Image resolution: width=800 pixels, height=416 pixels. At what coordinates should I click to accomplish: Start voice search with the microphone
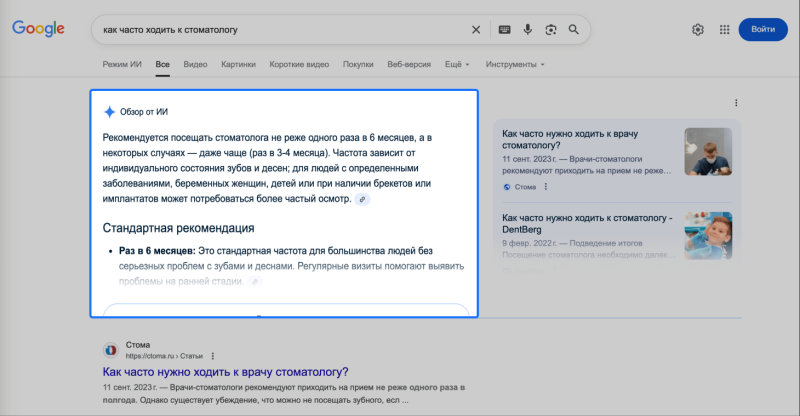click(527, 30)
